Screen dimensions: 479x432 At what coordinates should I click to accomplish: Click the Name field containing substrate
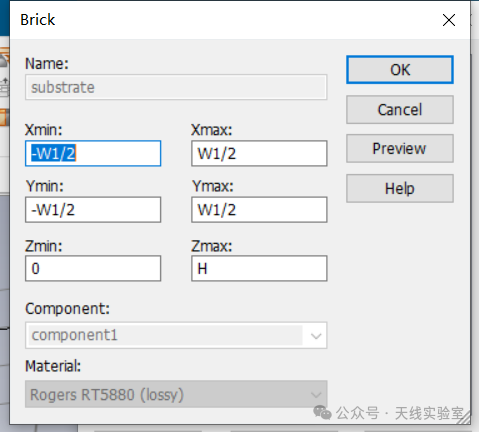point(176,87)
